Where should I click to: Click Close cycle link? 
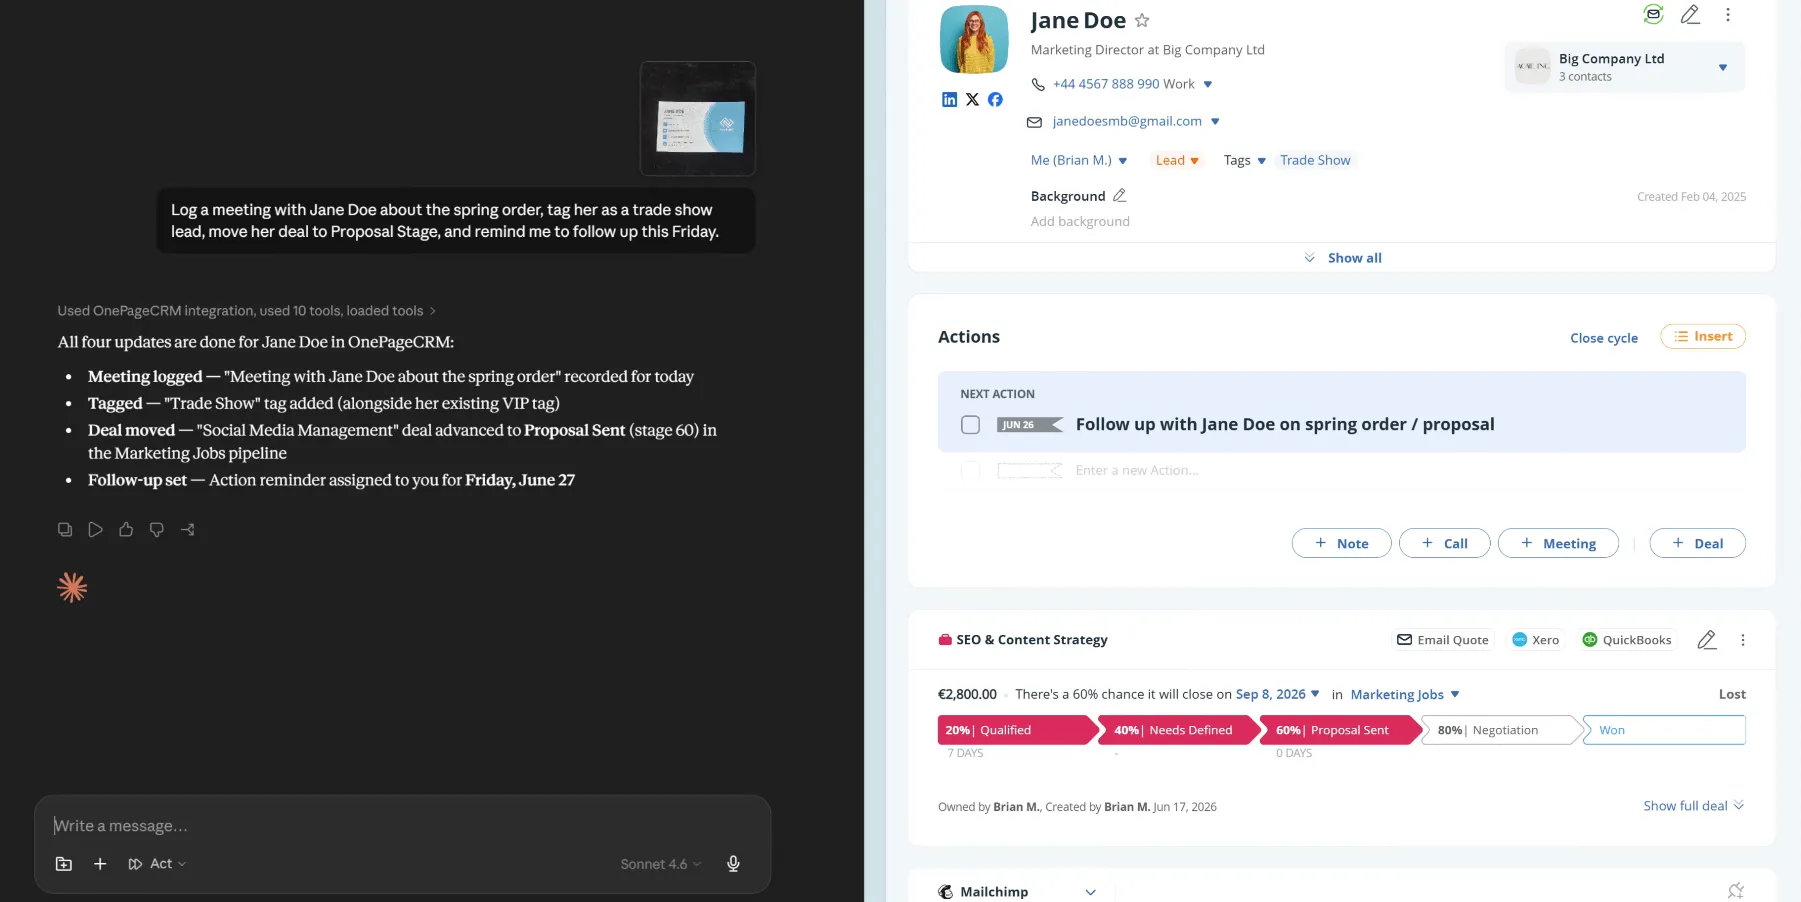pos(1604,338)
